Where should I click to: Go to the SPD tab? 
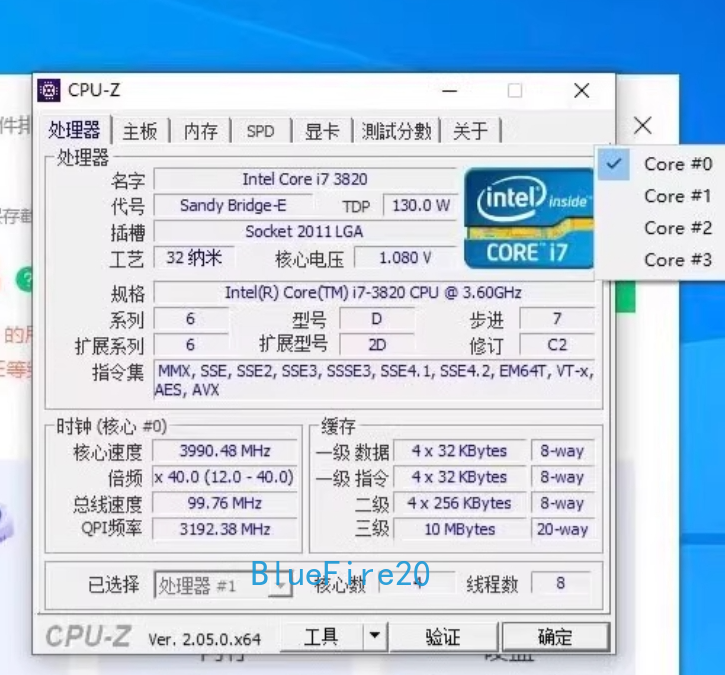coord(261,131)
